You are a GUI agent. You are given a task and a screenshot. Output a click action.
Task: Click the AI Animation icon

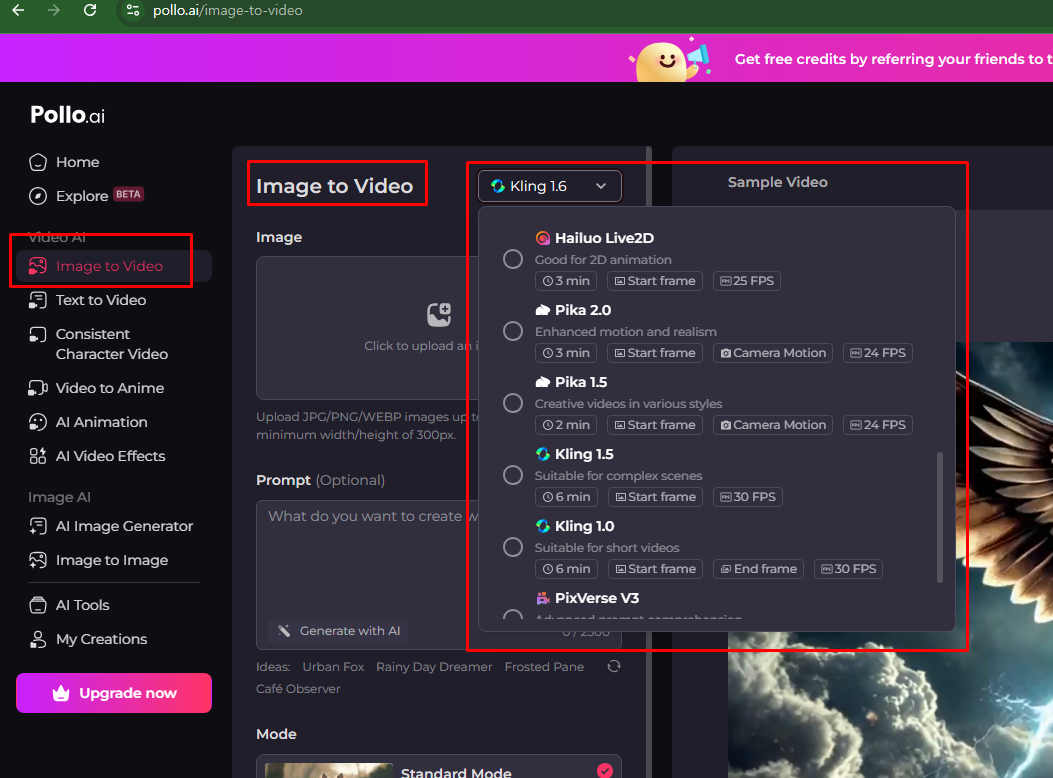(x=38, y=422)
